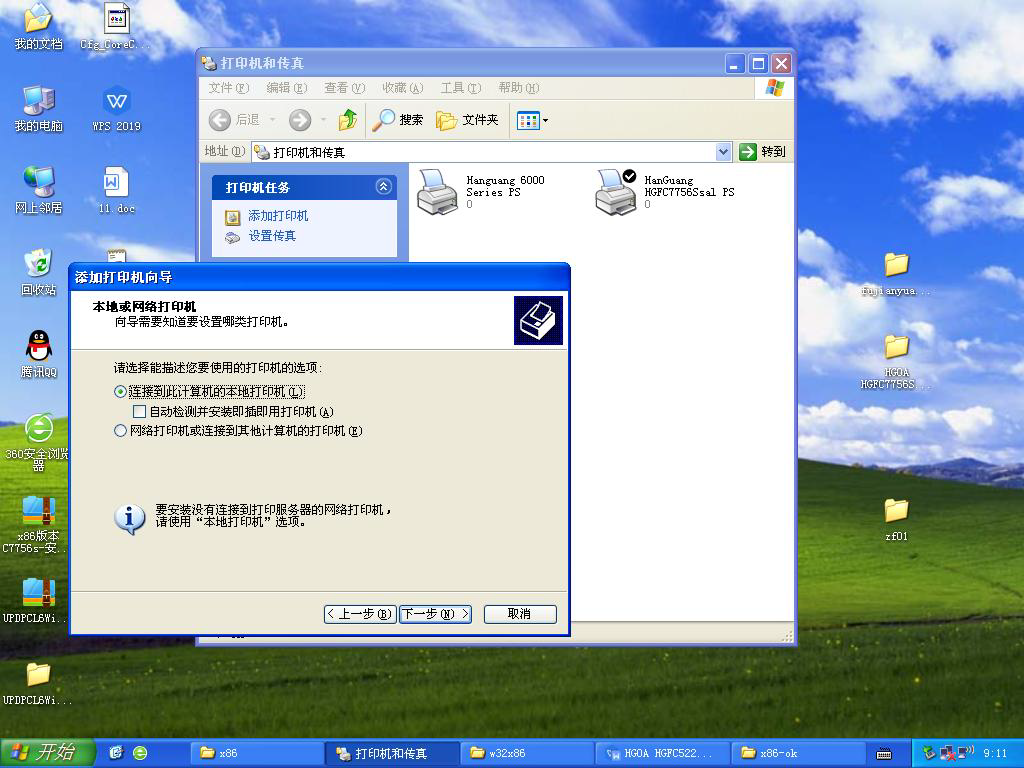1024x768 pixels.
Task: Click the 开始 Start button
Action: pos(47,753)
